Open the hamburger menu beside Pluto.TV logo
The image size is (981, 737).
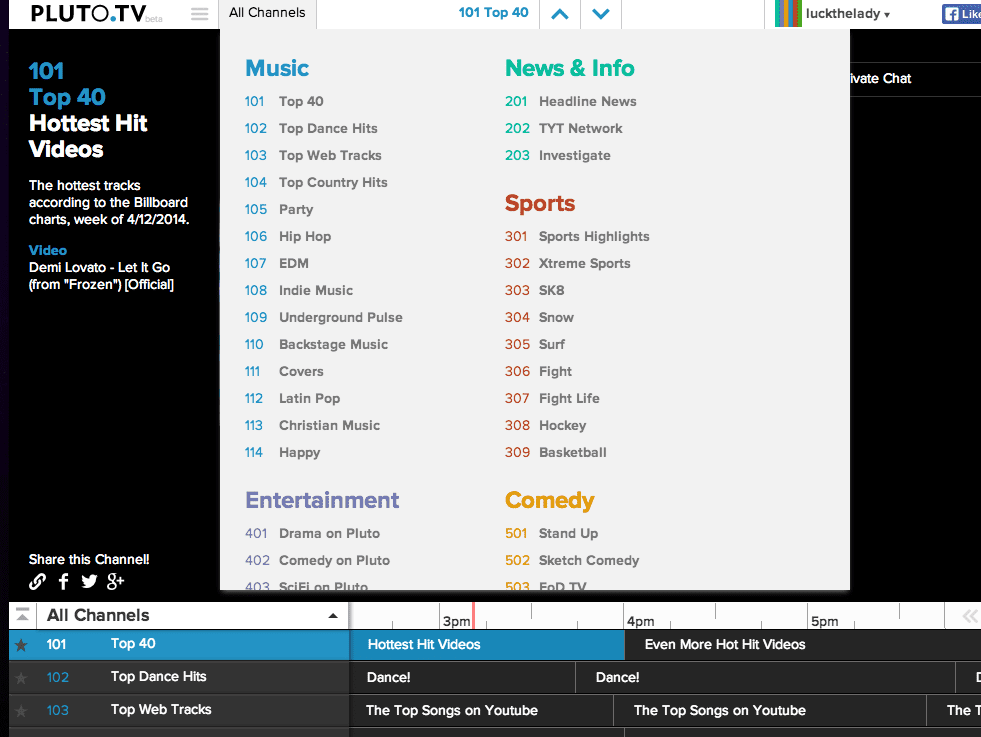(x=200, y=14)
